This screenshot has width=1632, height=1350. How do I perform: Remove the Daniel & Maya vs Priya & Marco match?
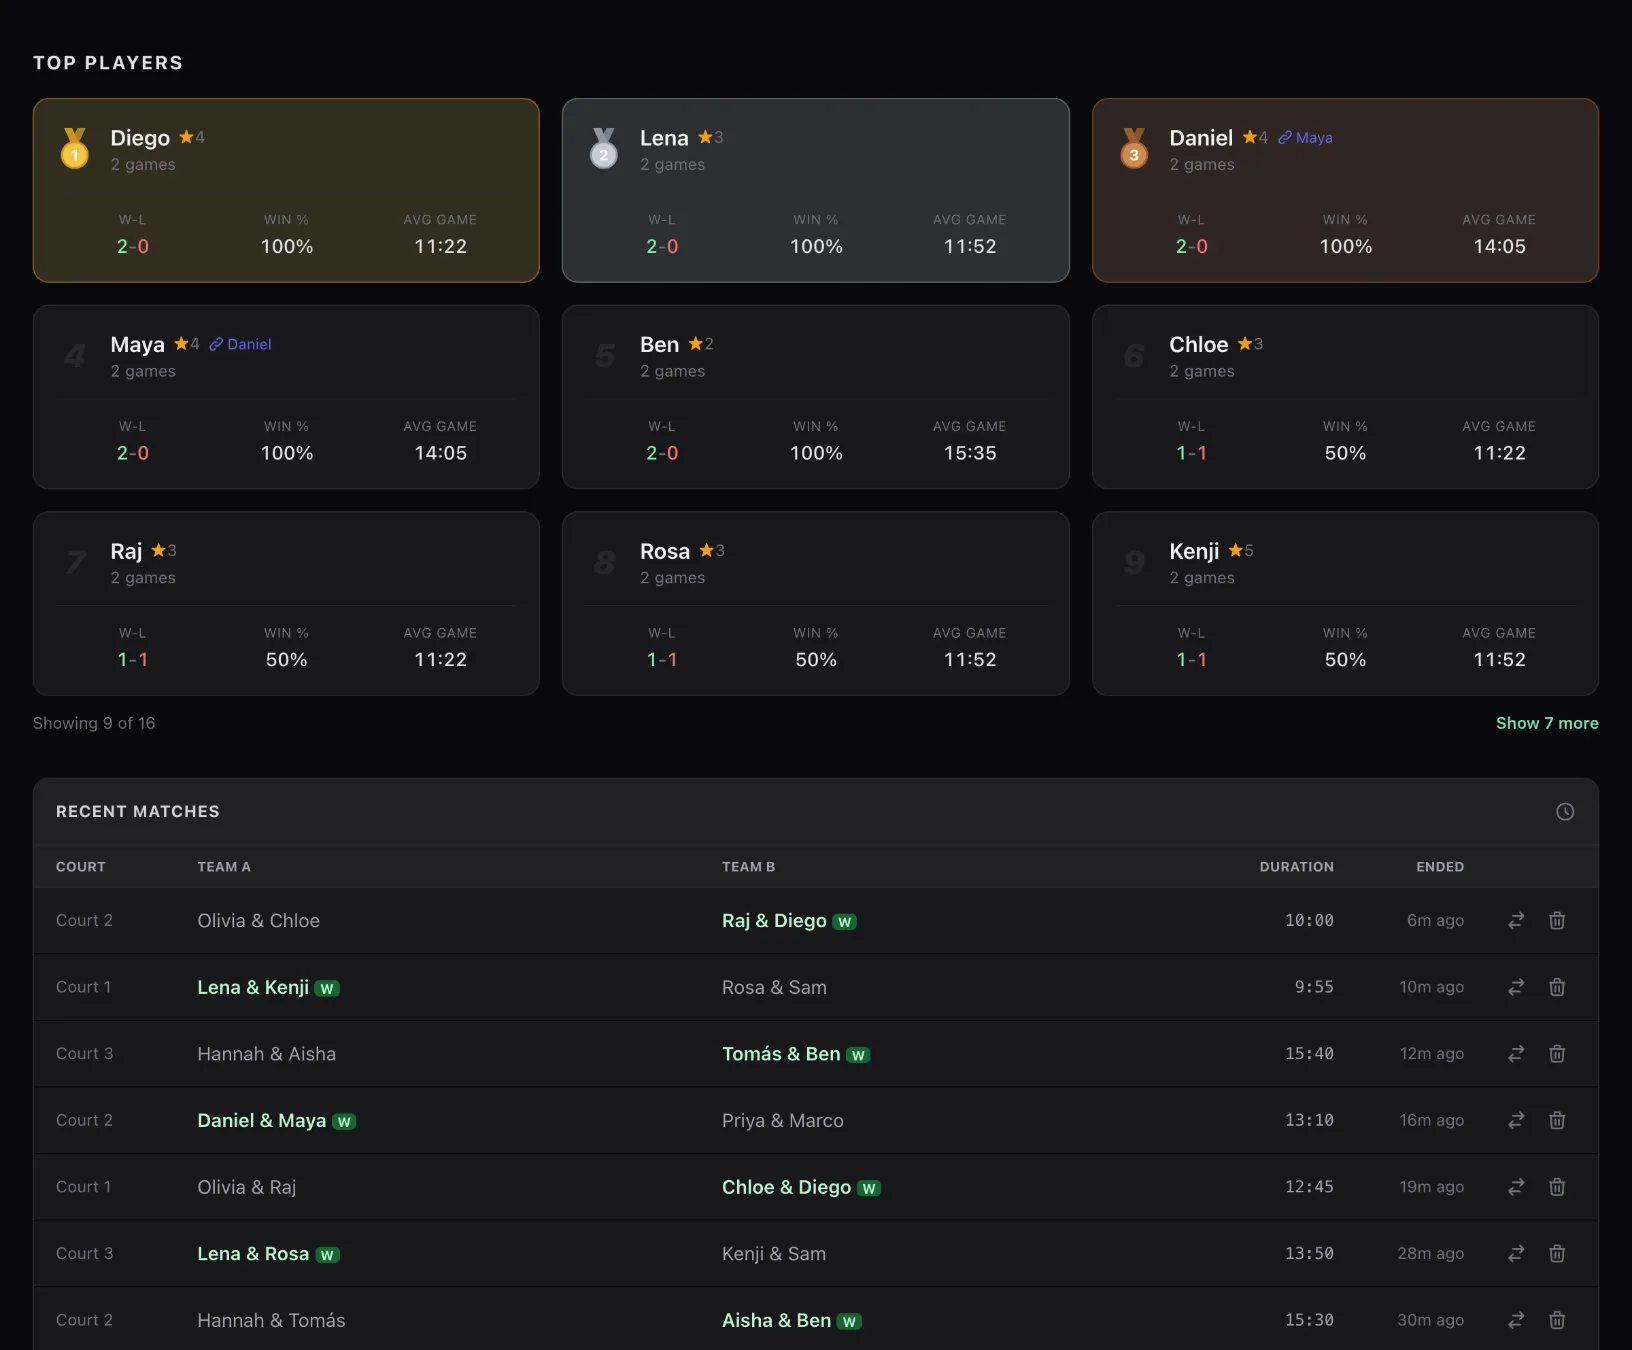click(1557, 1121)
